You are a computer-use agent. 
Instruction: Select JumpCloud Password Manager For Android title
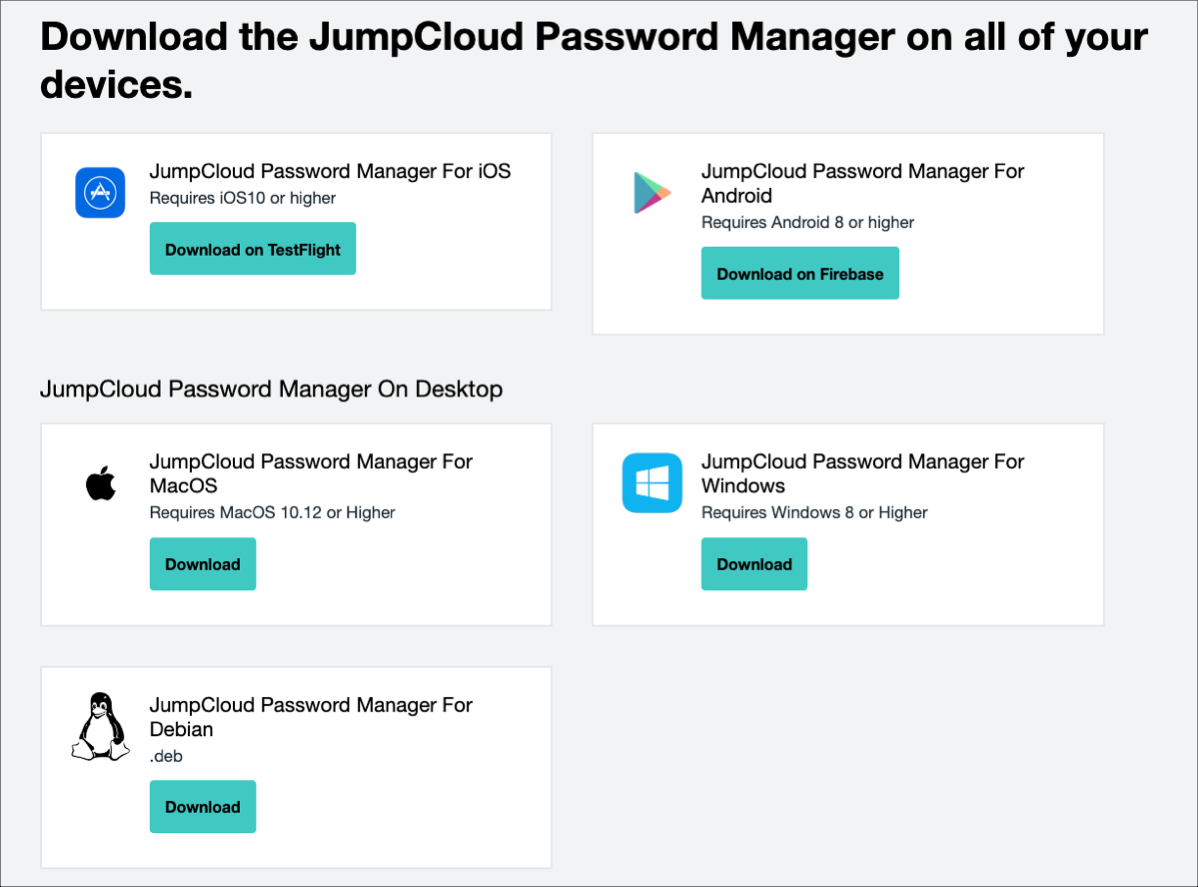[x=862, y=183]
